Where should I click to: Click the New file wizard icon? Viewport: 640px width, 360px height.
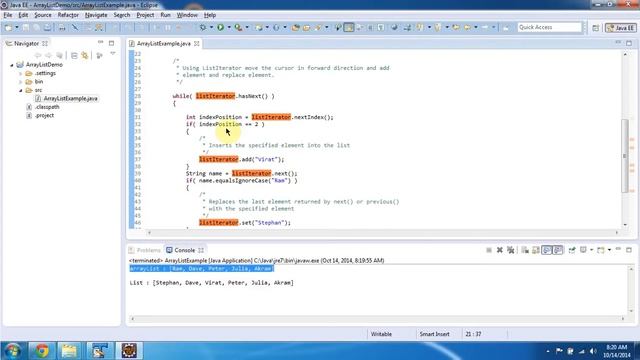(x=8, y=27)
